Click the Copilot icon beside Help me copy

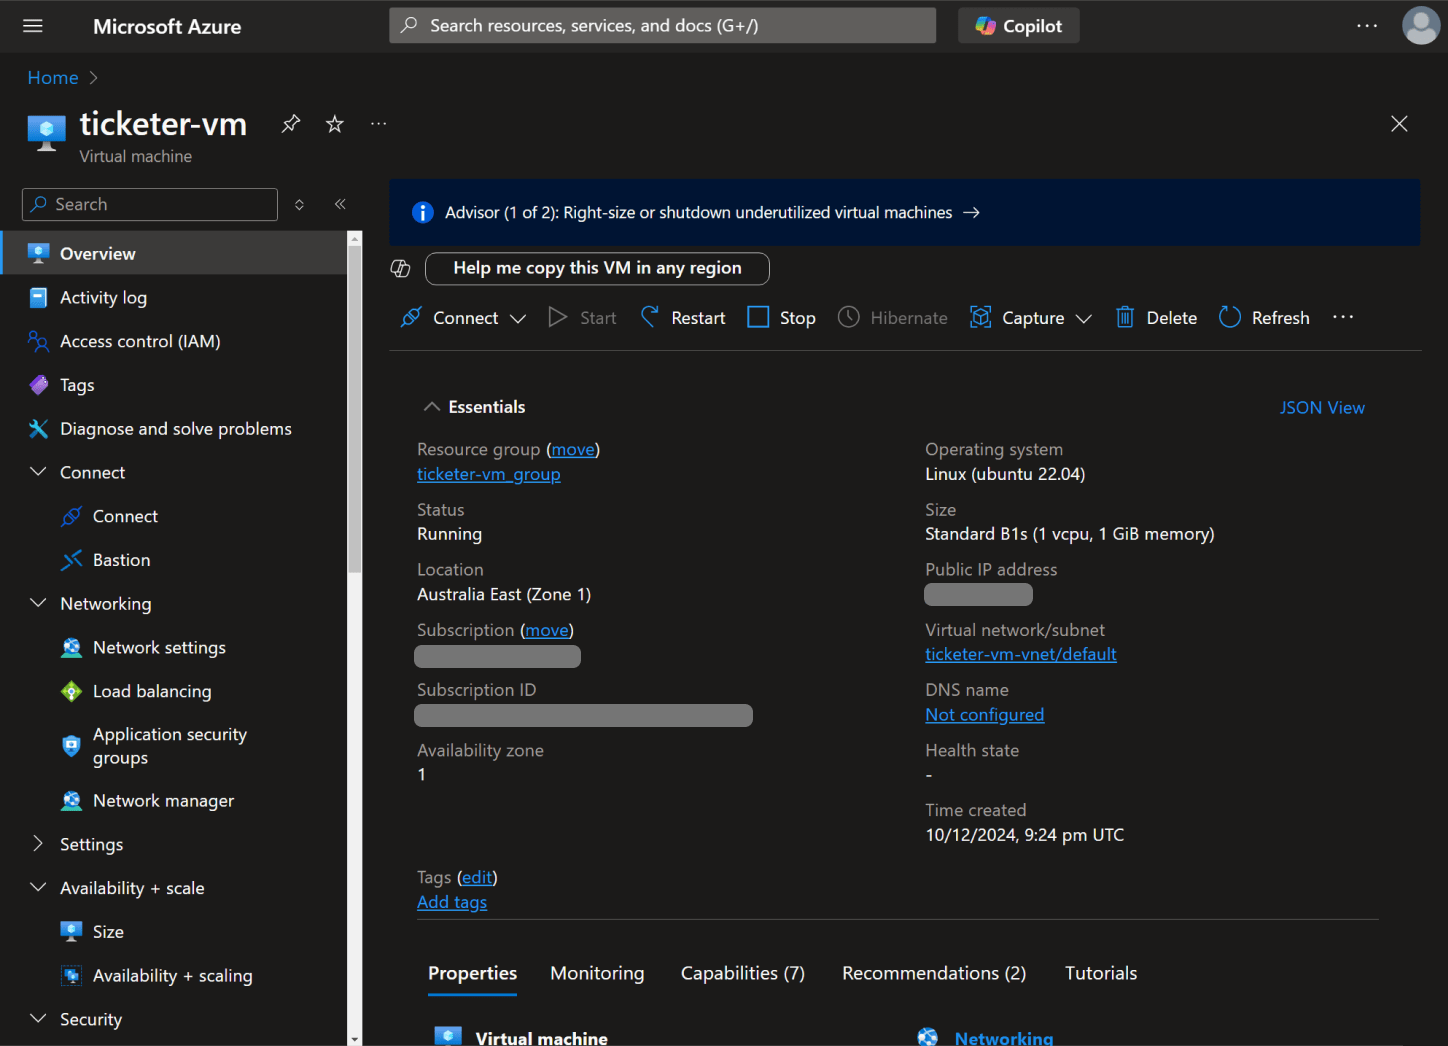pyautogui.click(x=400, y=268)
